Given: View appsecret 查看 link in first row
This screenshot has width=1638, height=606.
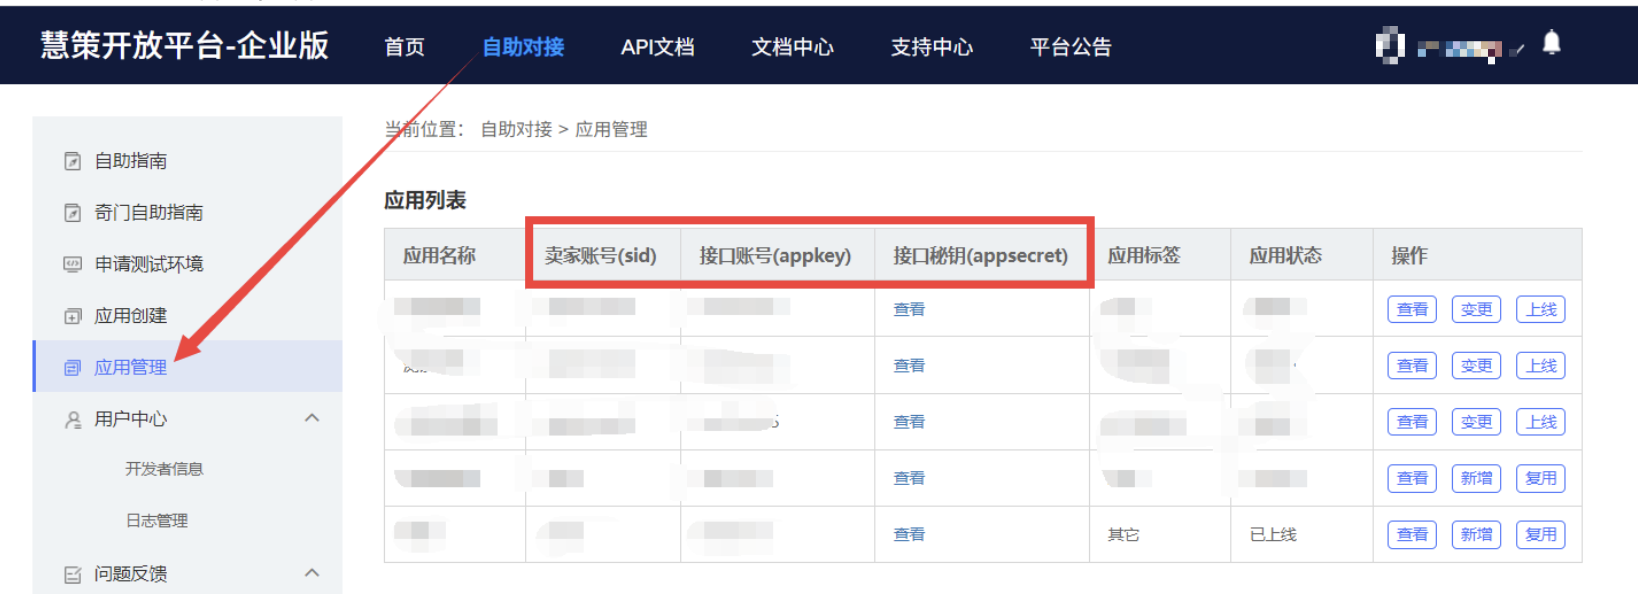Looking at the screenshot, I should click(x=909, y=310).
